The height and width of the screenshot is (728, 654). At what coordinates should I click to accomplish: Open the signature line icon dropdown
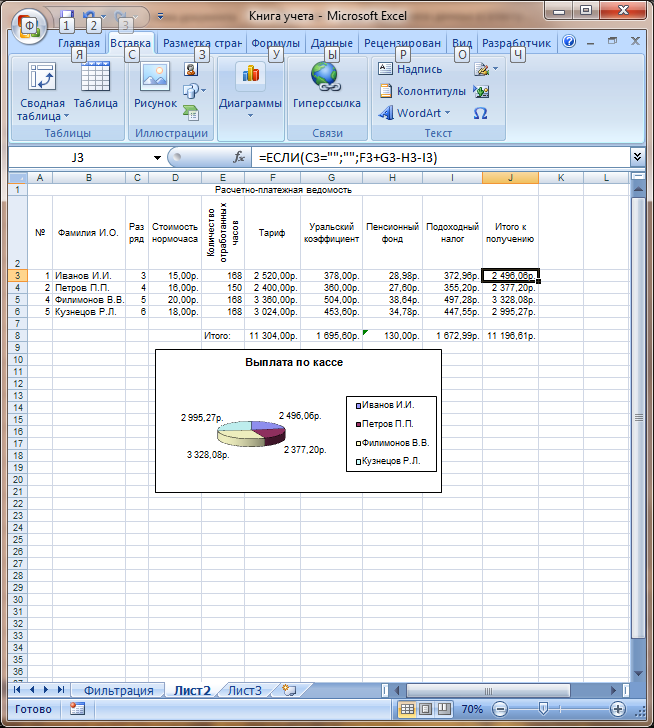[486, 69]
